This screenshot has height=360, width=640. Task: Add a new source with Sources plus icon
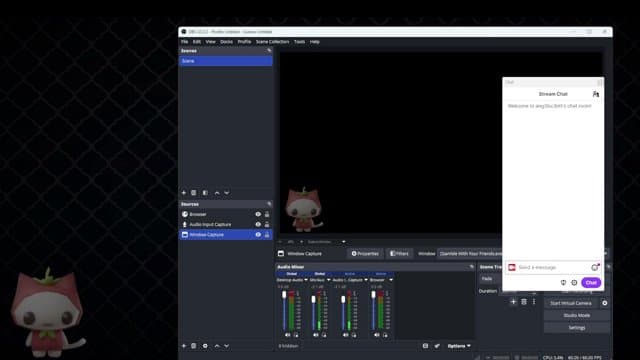coord(184,346)
